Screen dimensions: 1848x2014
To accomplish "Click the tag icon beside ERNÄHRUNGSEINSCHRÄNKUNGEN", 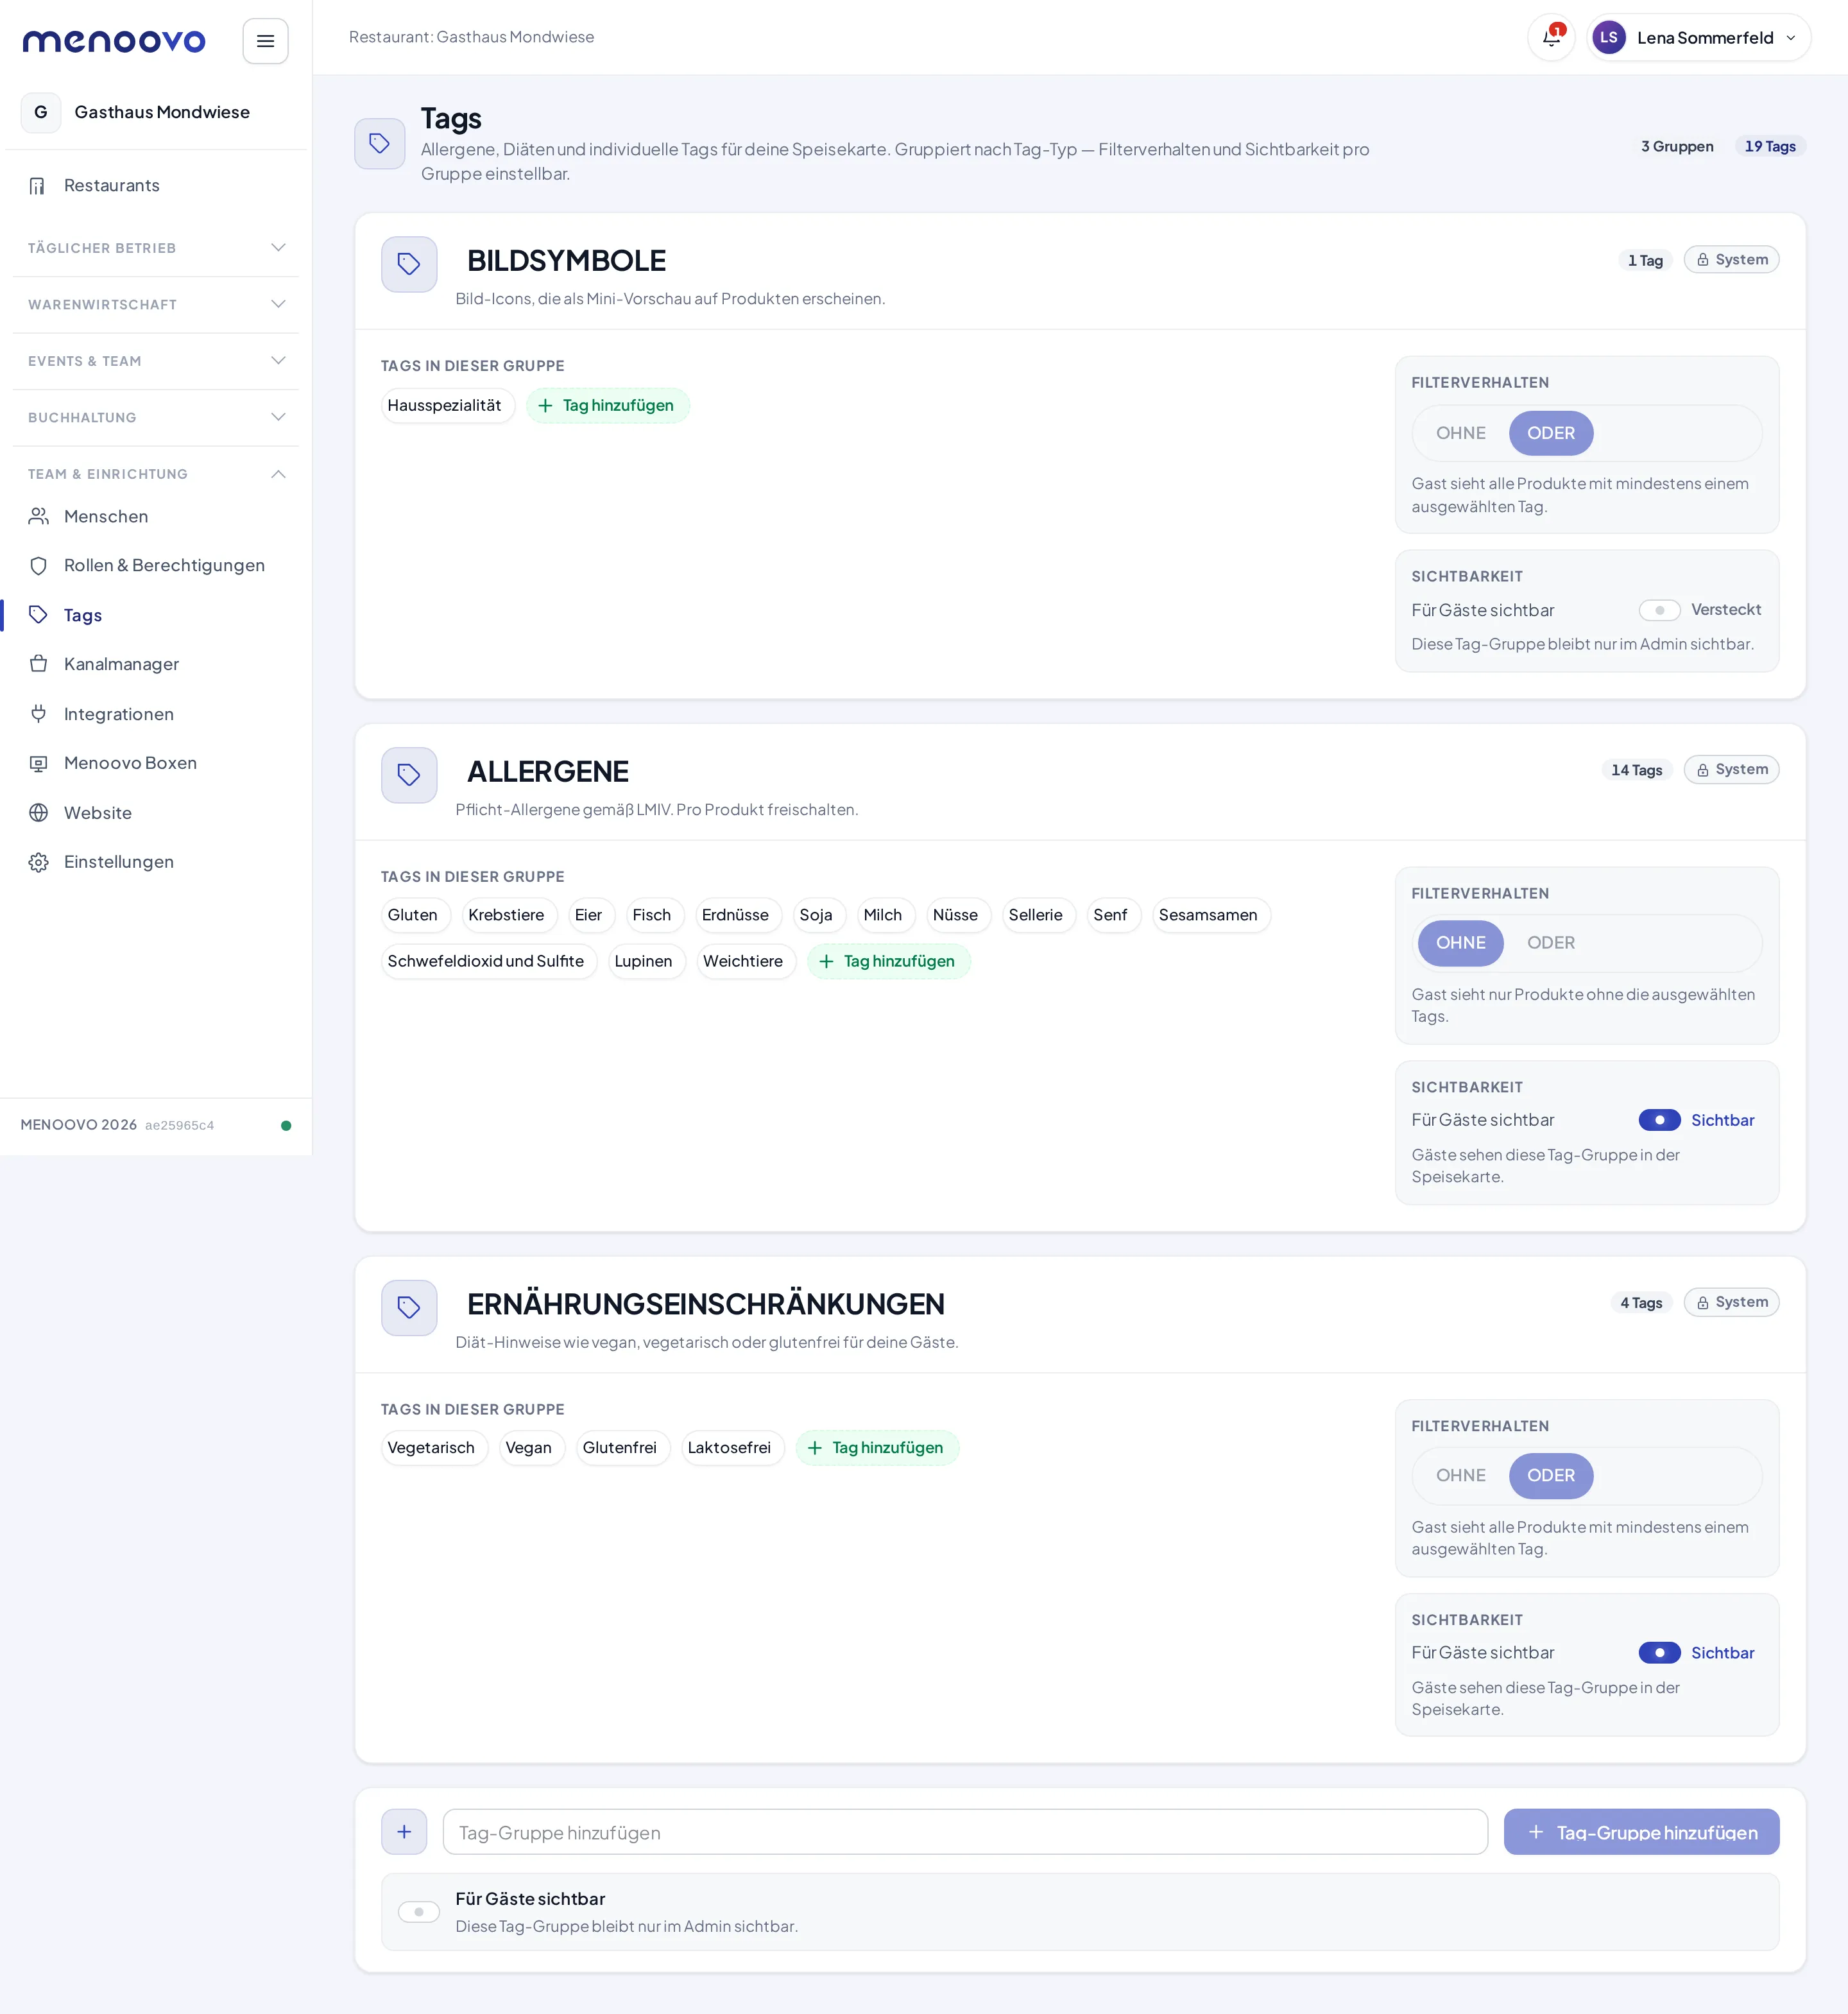I will click(x=409, y=1308).
